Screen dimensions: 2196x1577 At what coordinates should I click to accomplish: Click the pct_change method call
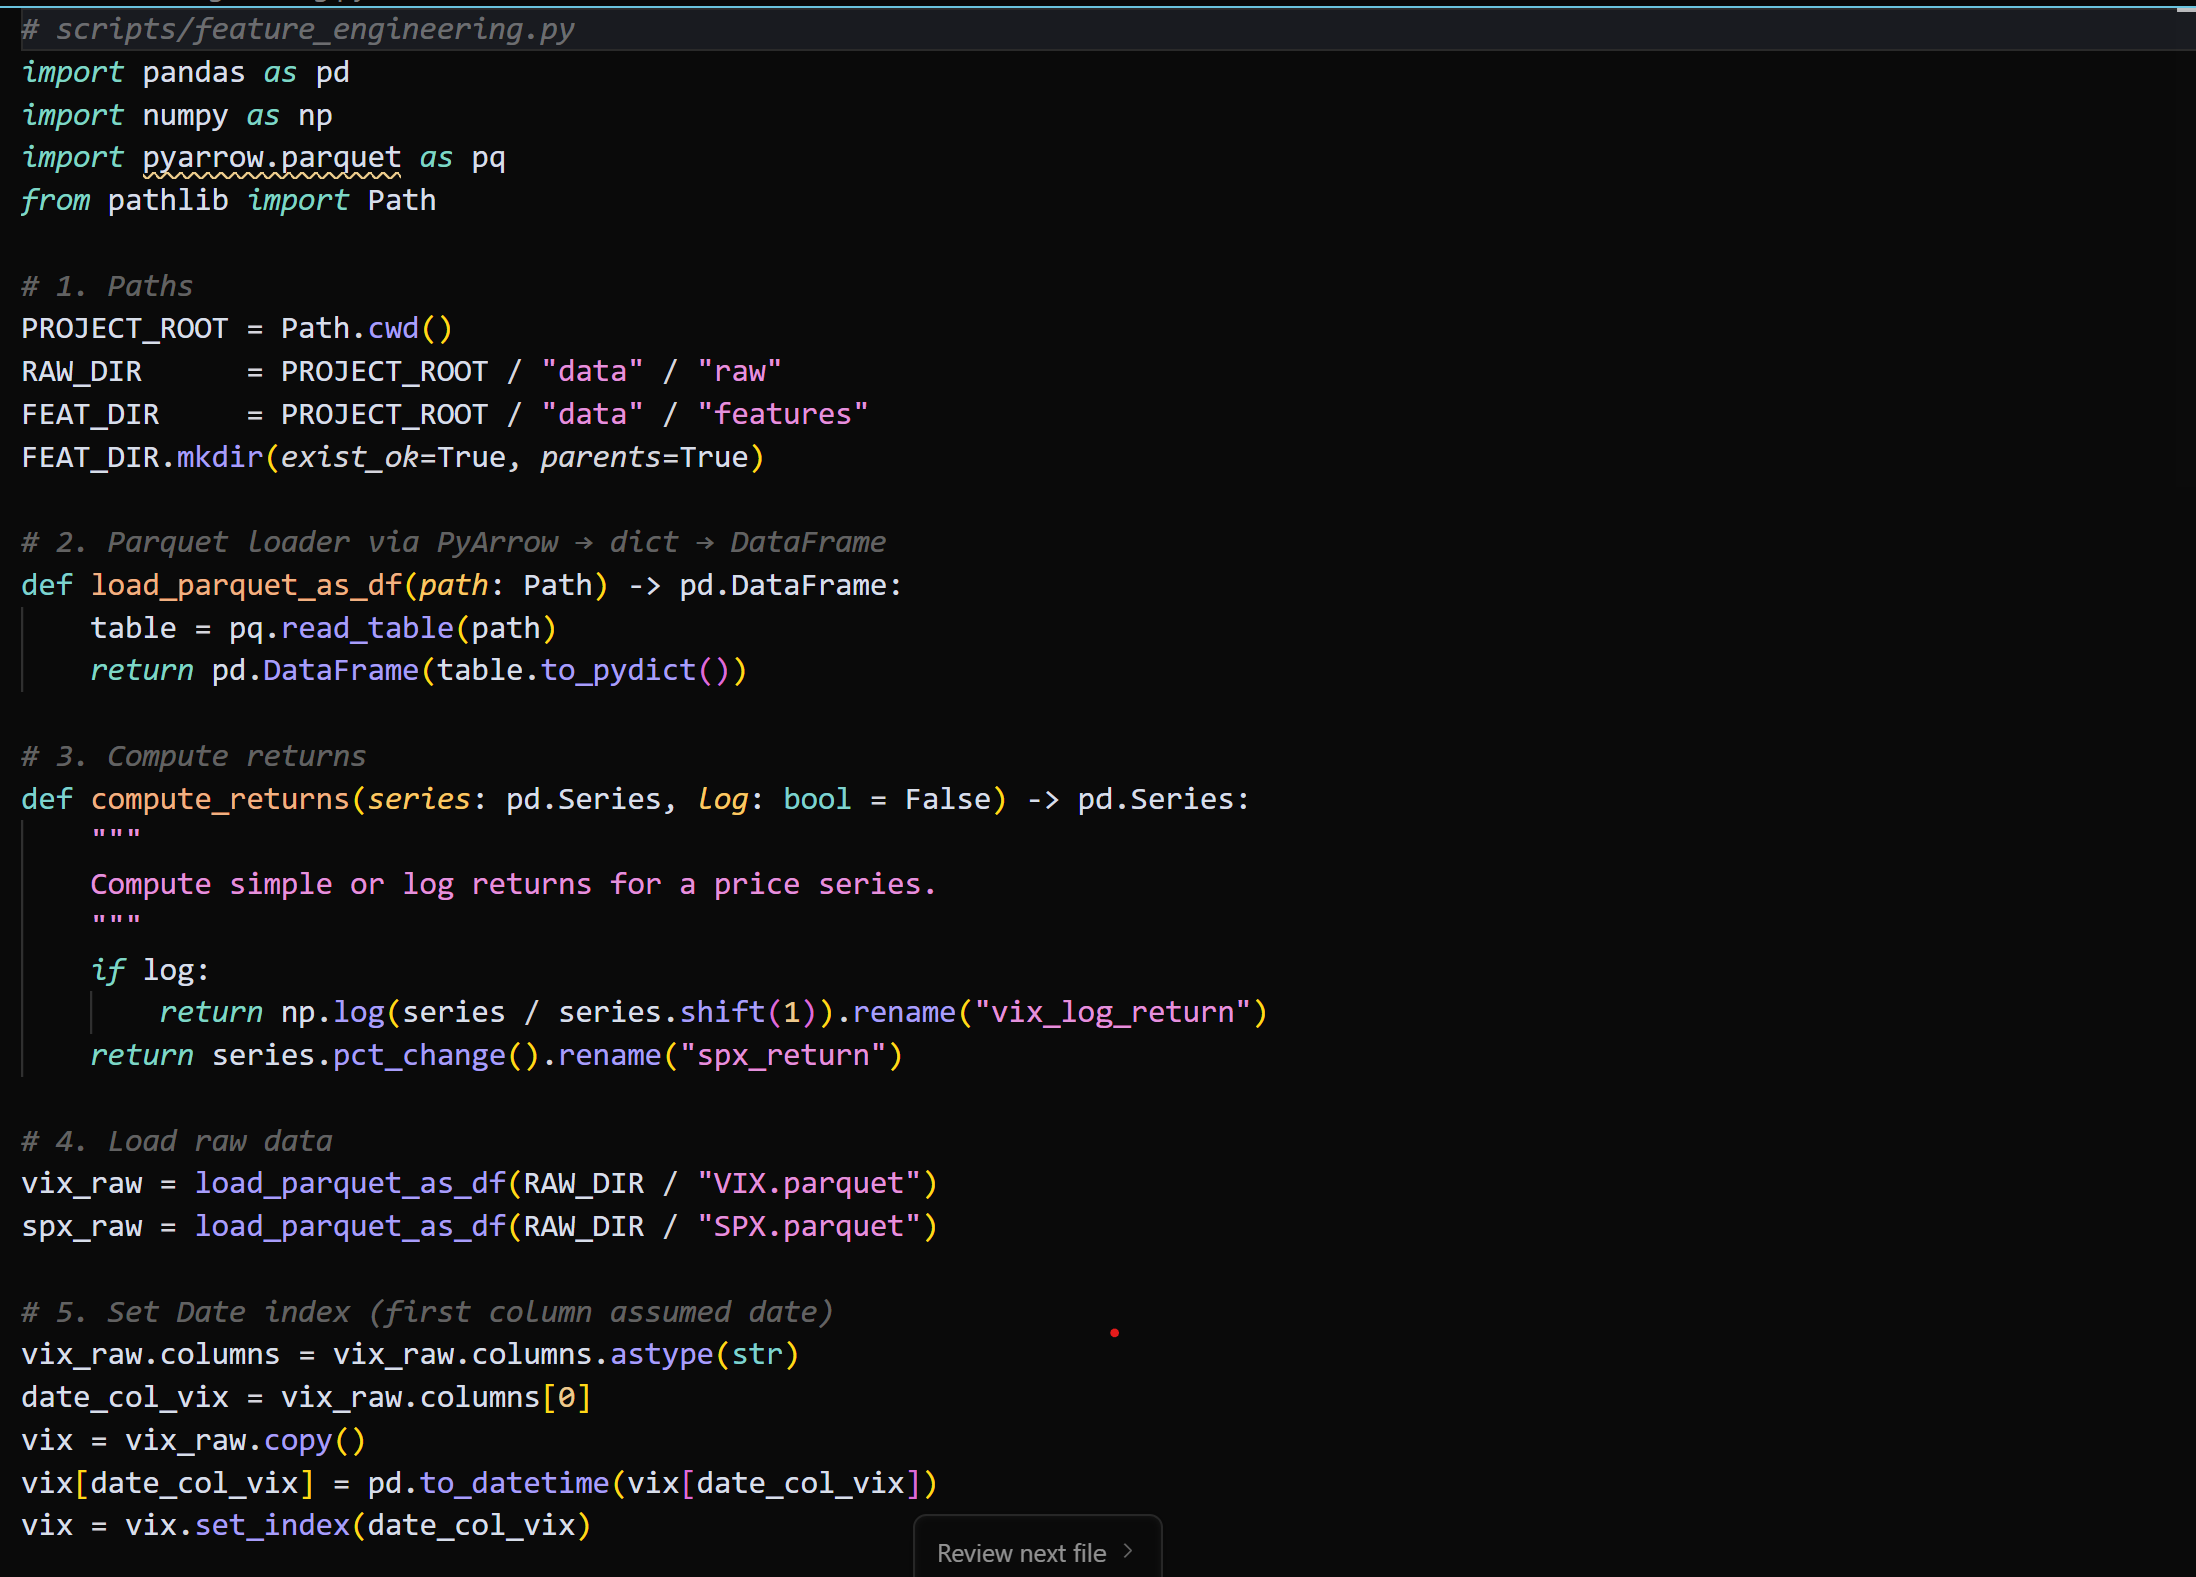pos(419,1055)
